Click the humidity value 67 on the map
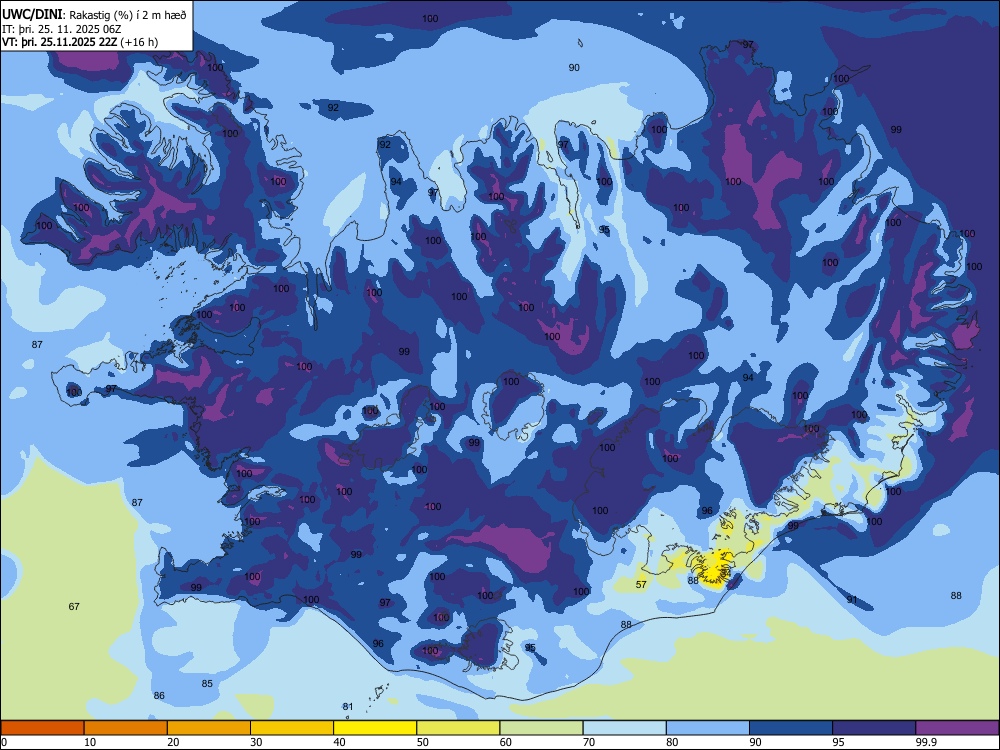Screen dimensions: 1000x750 (x=74, y=607)
